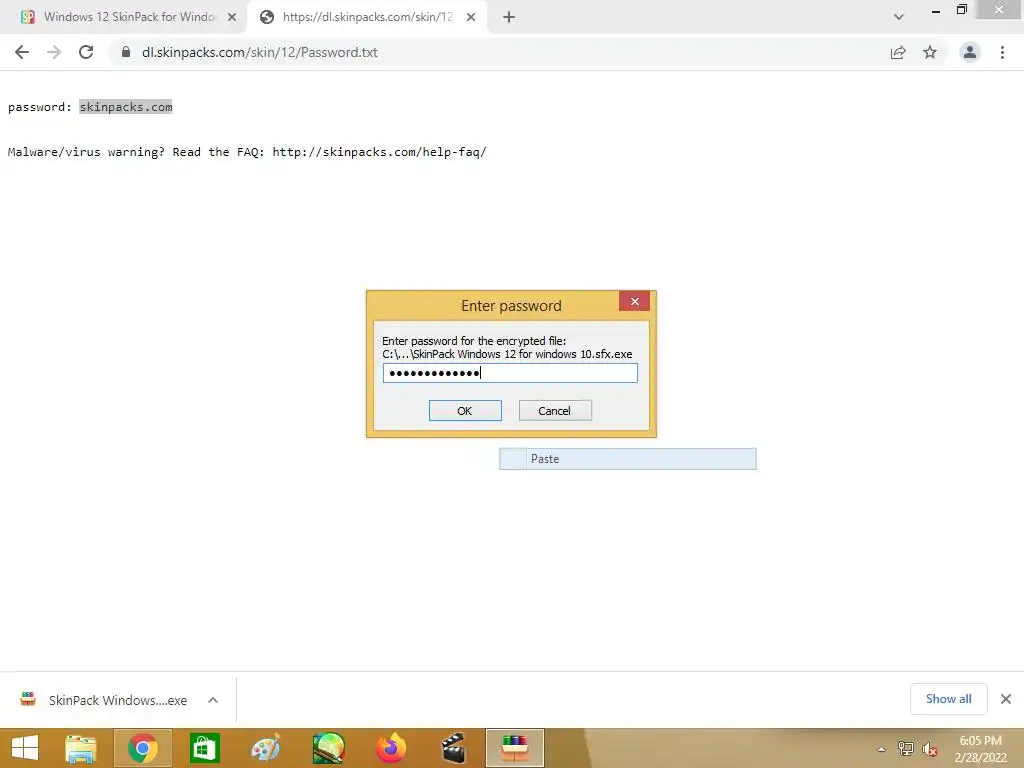Switch to Chrome in taskbar
The height and width of the screenshot is (768, 1024).
pyautogui.click(x=142, y=748)
